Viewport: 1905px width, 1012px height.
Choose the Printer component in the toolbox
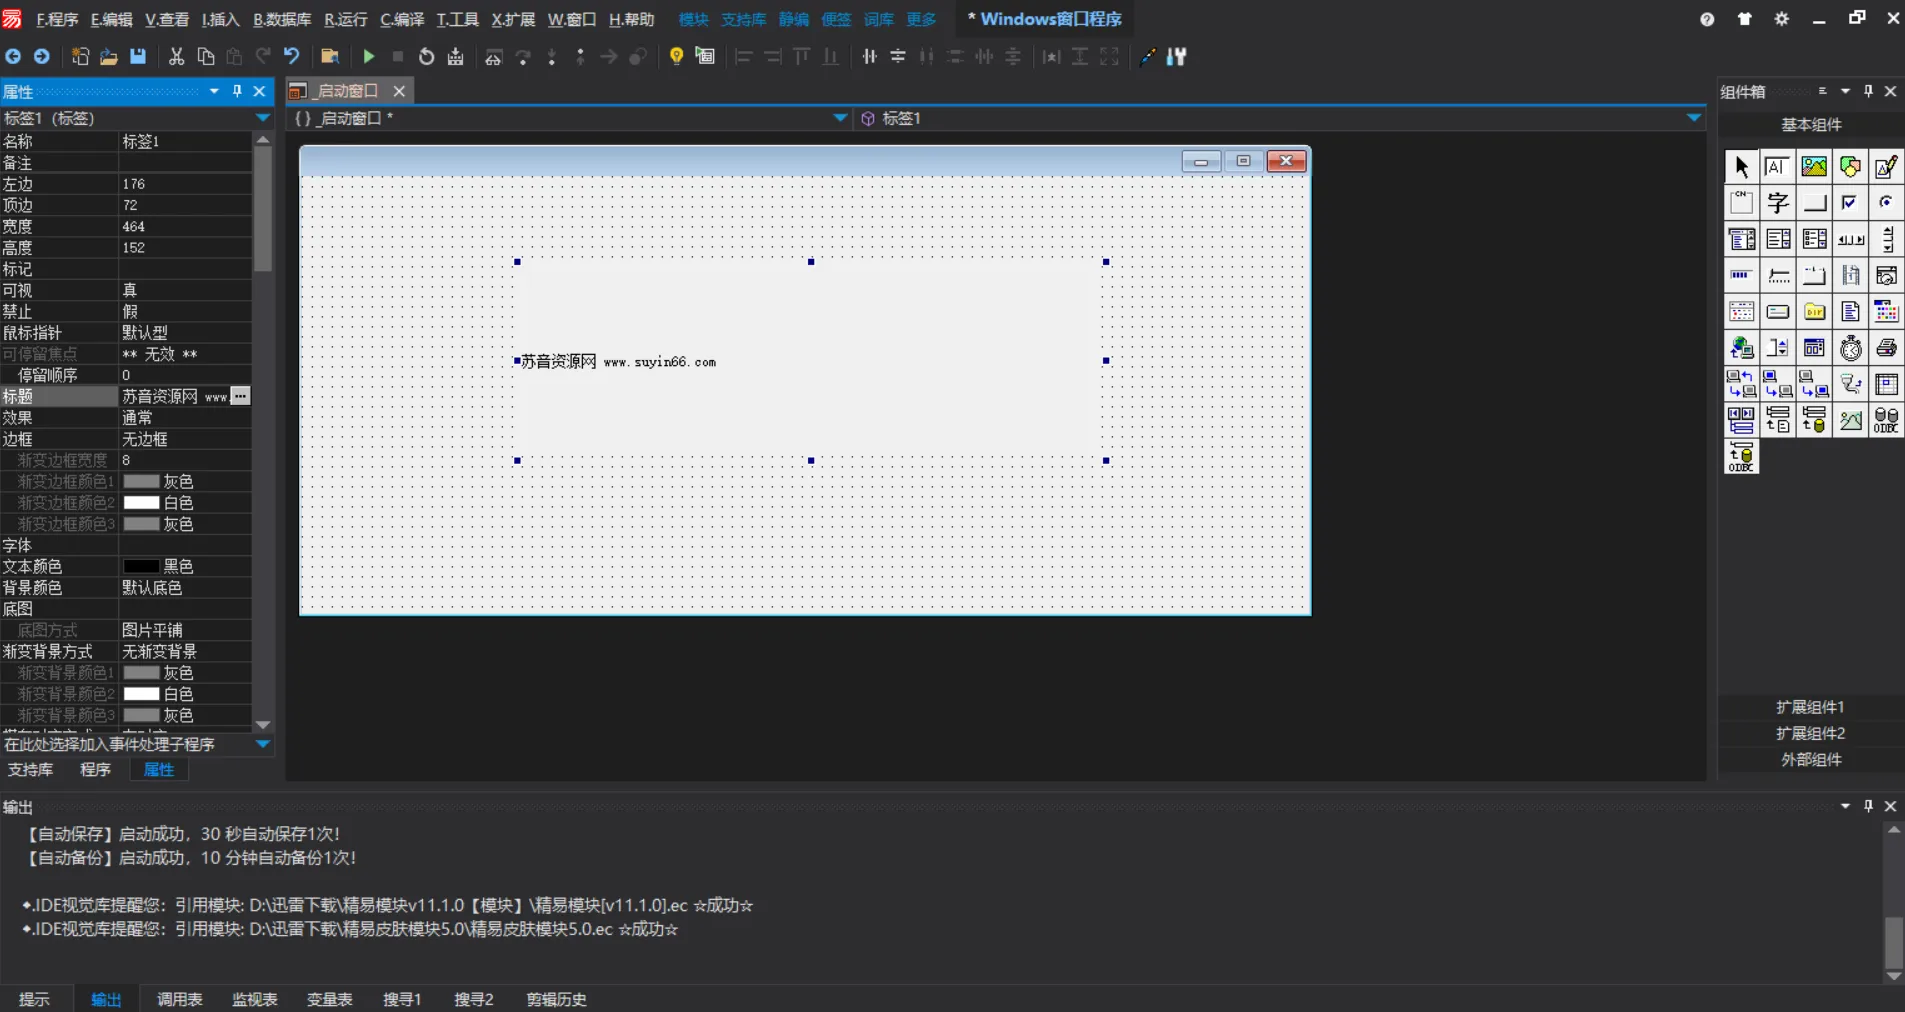tap(1887, 348)
